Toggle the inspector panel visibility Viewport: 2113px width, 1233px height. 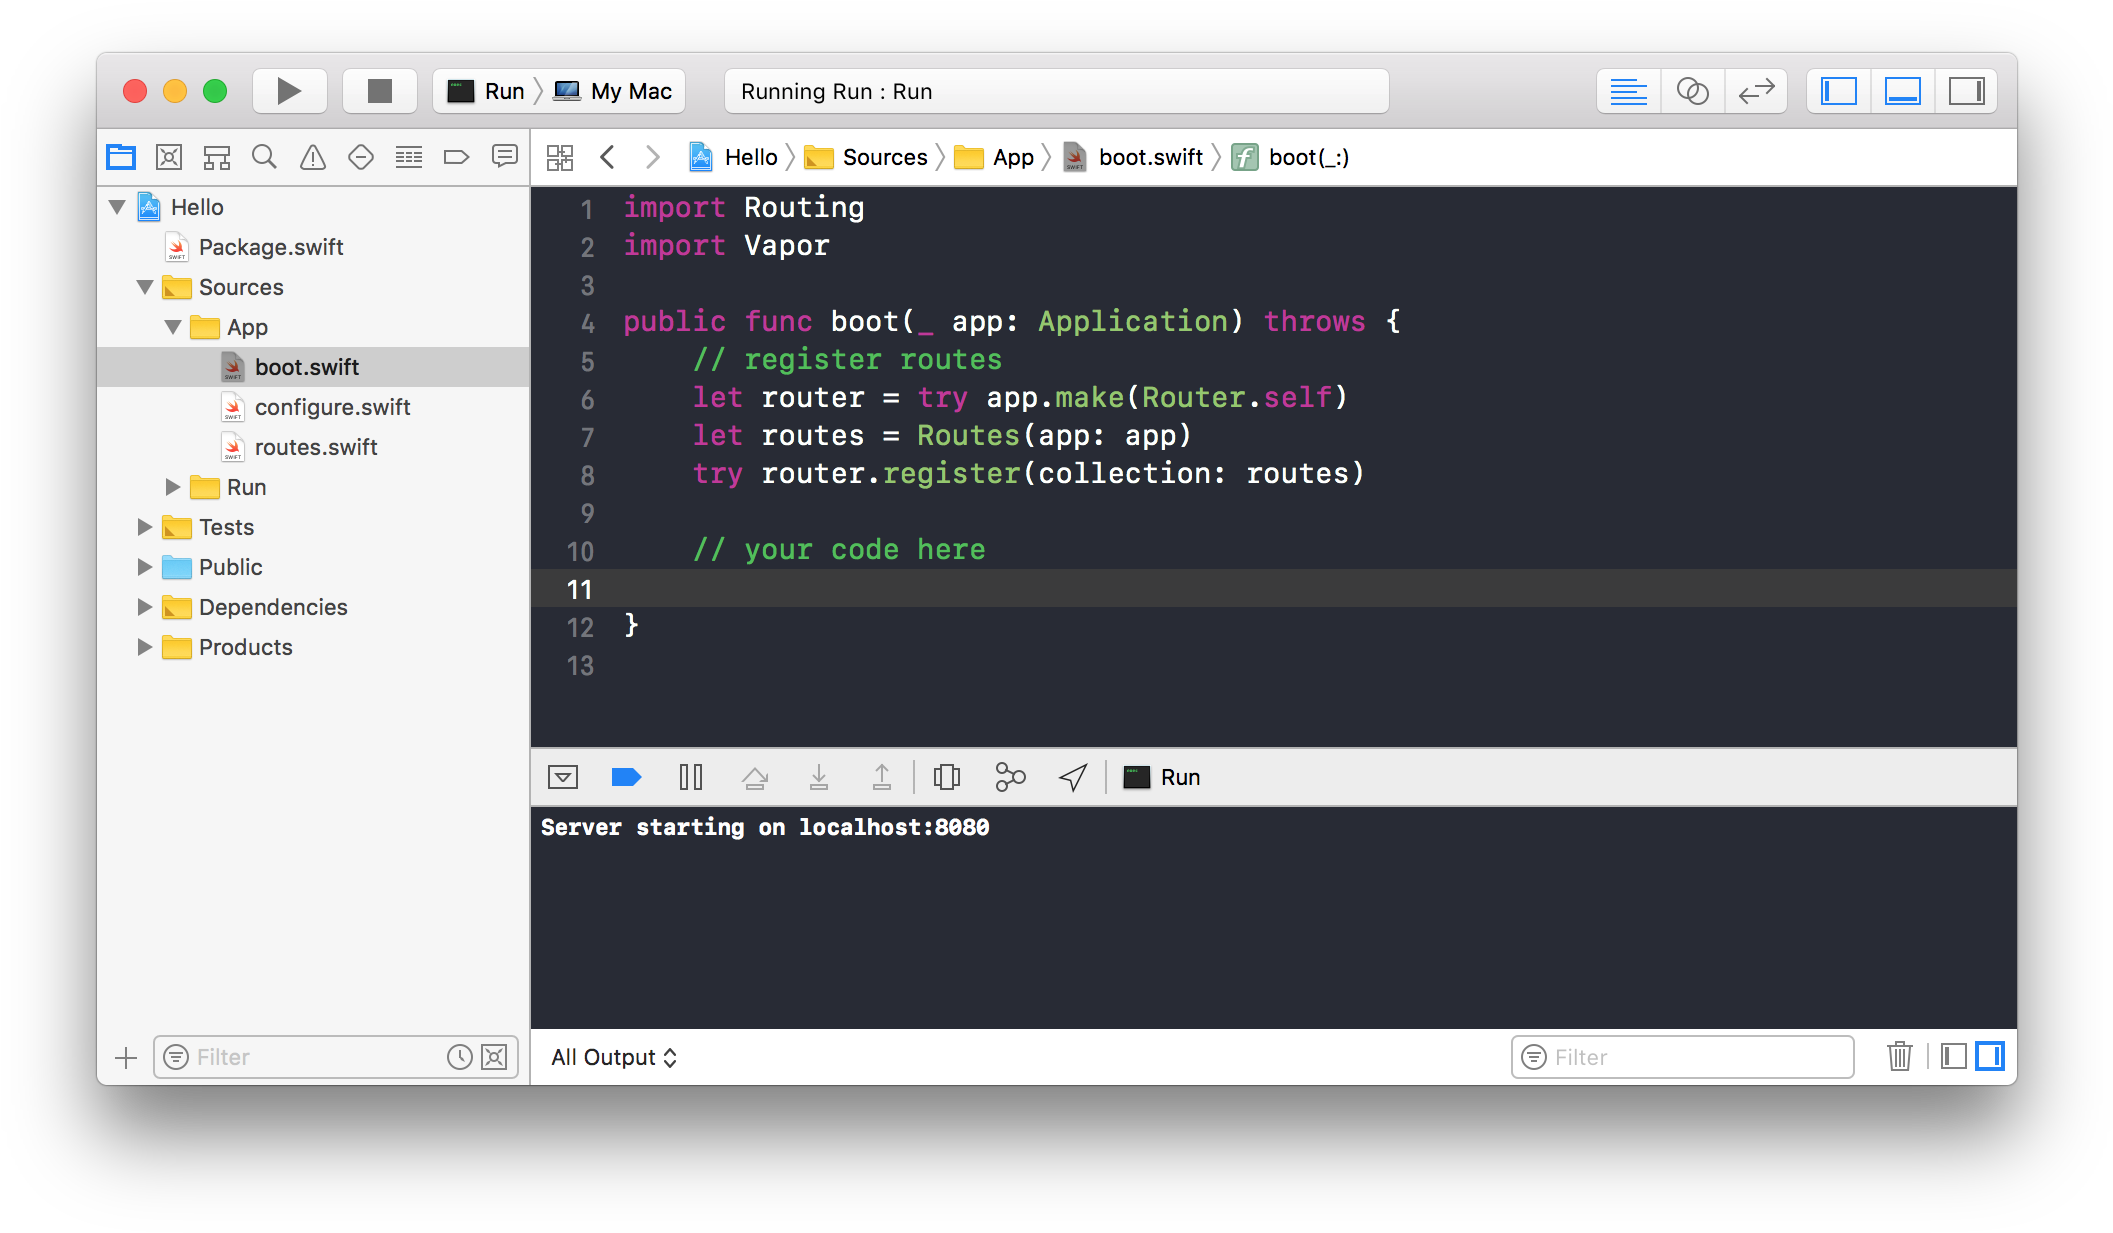1966,90
